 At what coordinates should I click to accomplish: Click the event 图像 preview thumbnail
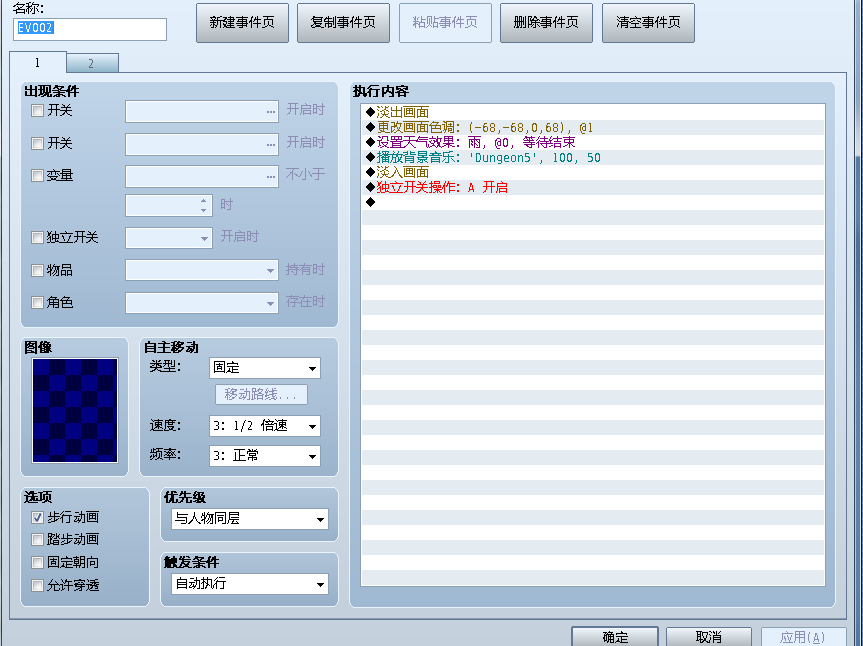[x=75, y=410]
